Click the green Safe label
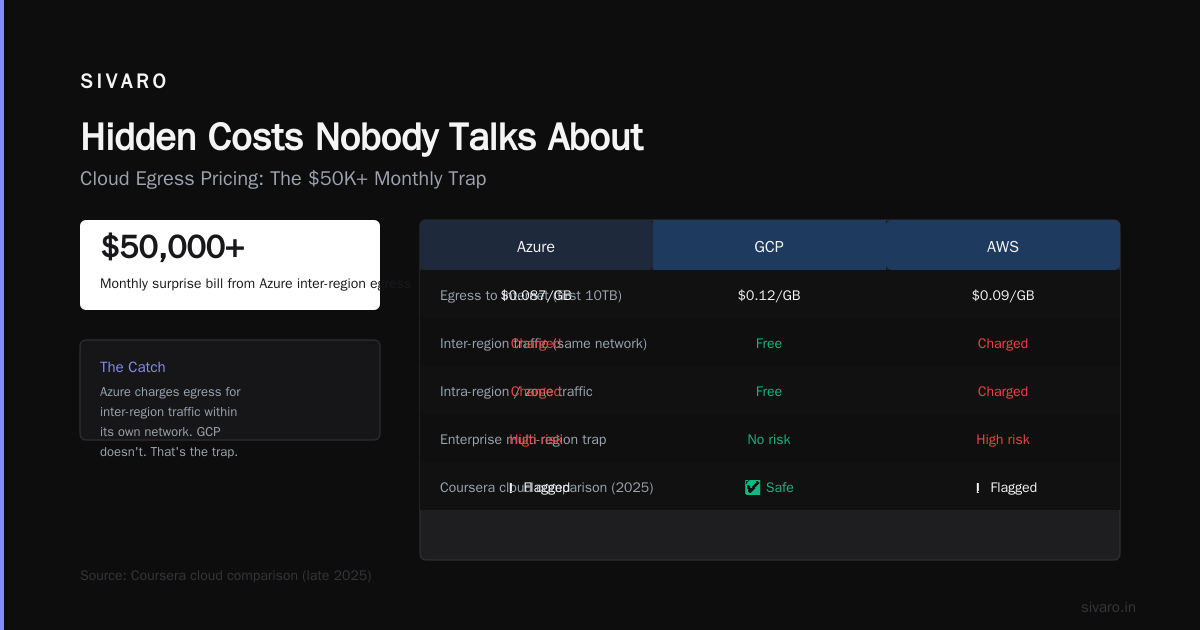Image resolution: width=1200 pixels, height=630 pixels. pyautogui.click(x=780, y=487)
